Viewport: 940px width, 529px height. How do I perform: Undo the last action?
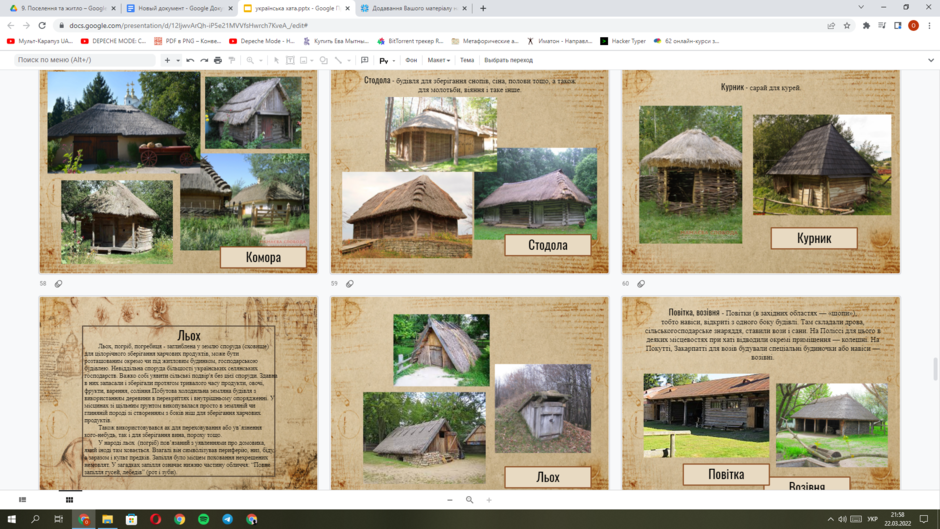[x=190, y=60]
